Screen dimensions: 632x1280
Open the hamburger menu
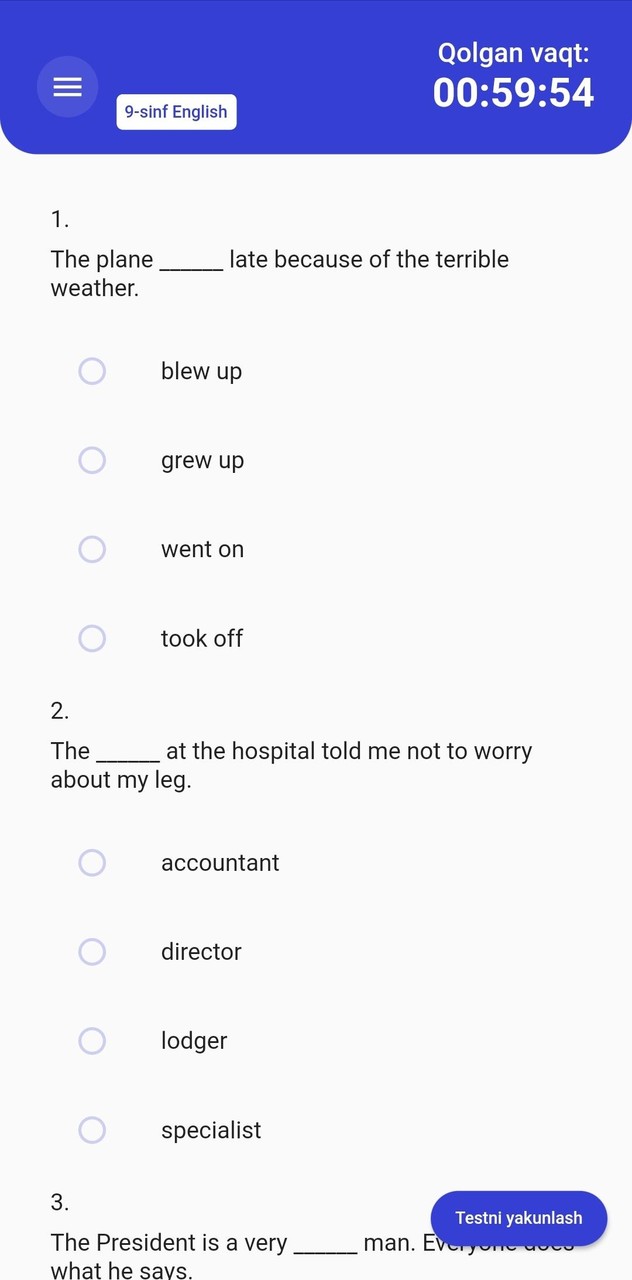click(67, 87)
